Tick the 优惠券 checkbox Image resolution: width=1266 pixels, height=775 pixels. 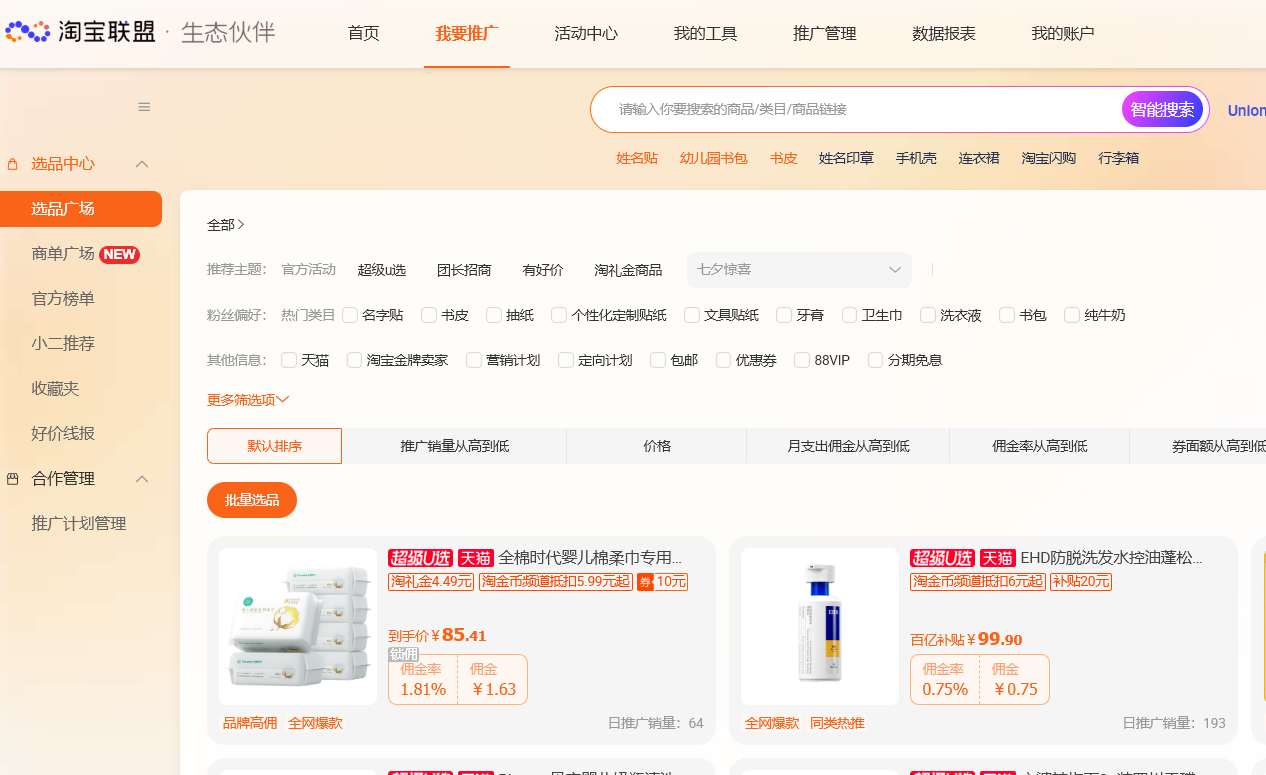click(724, 360)
